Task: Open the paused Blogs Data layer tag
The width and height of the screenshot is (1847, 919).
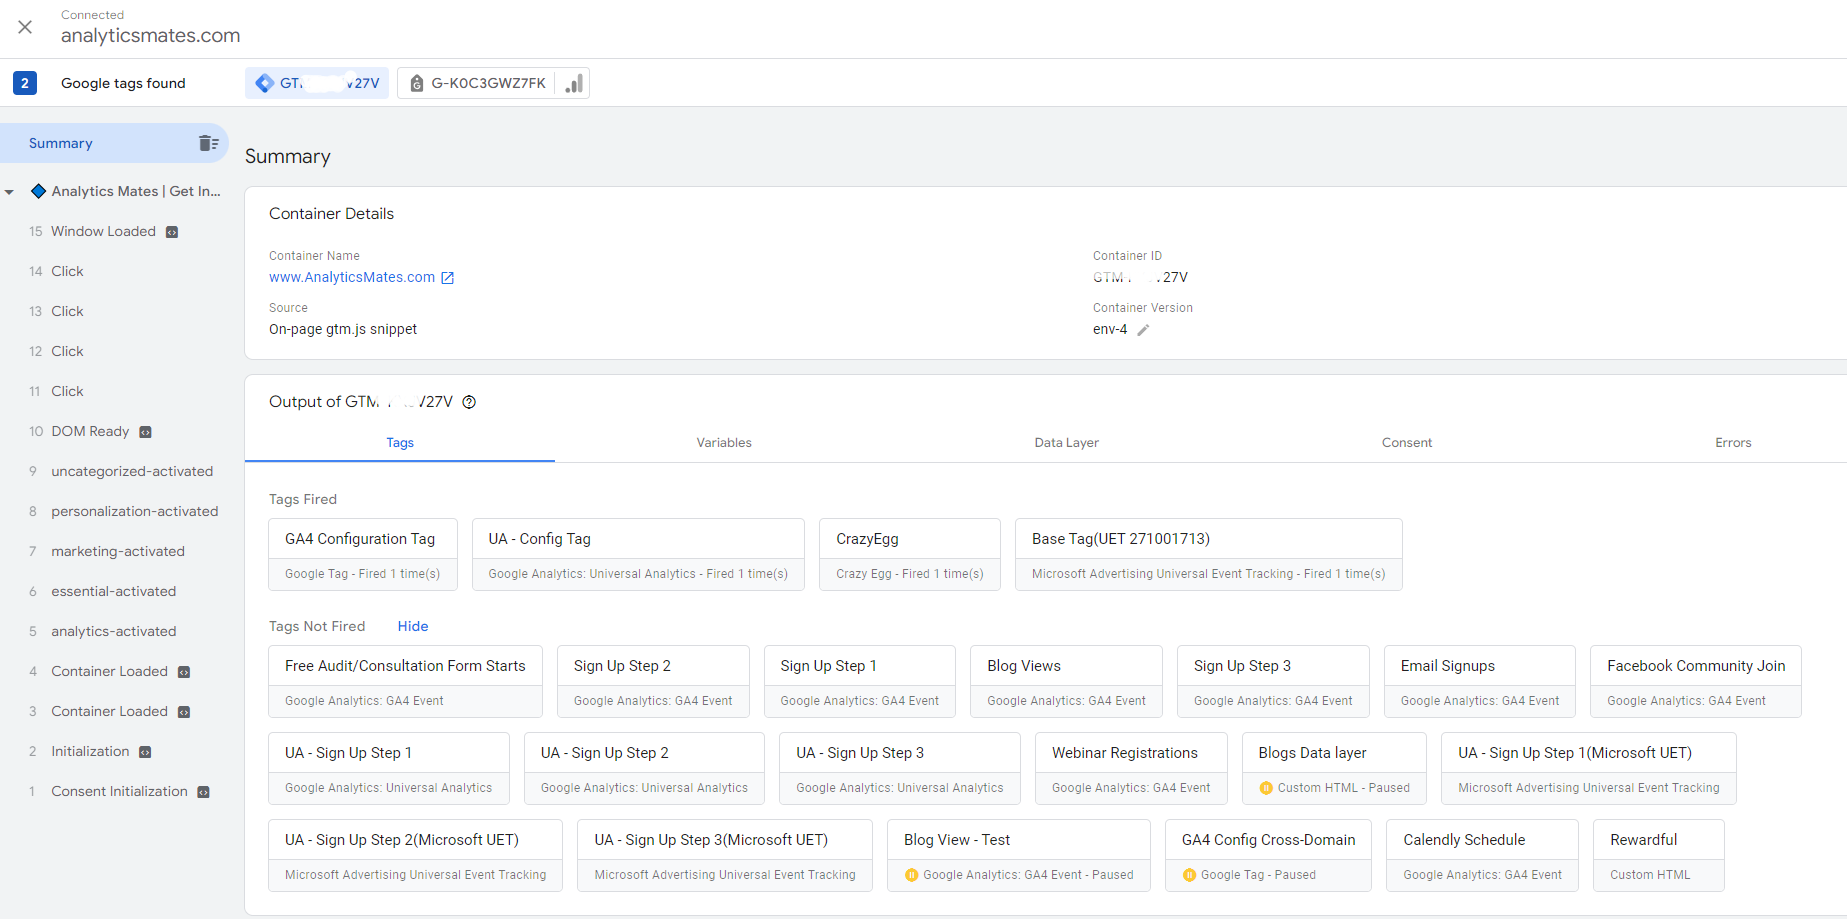Action: (1334, 768)
